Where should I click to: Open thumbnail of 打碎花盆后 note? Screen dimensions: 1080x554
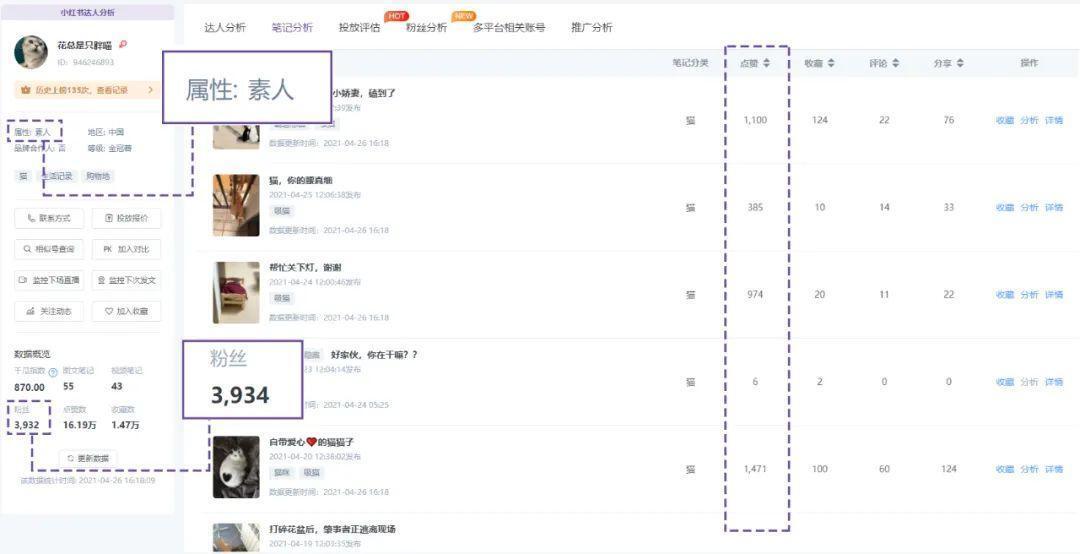click(236, 537)
